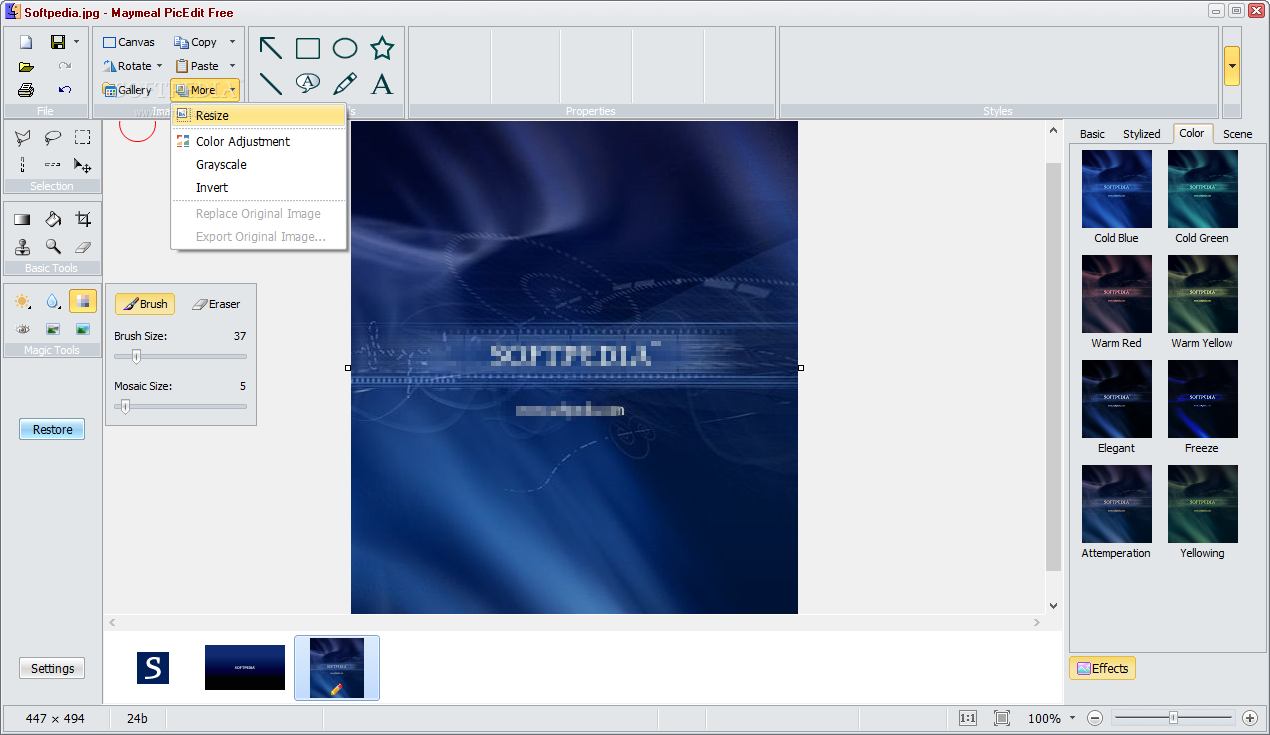Open the 100% zoom level dropdown
This screenshot has height=735, width=1270.
click(1072, 718)
